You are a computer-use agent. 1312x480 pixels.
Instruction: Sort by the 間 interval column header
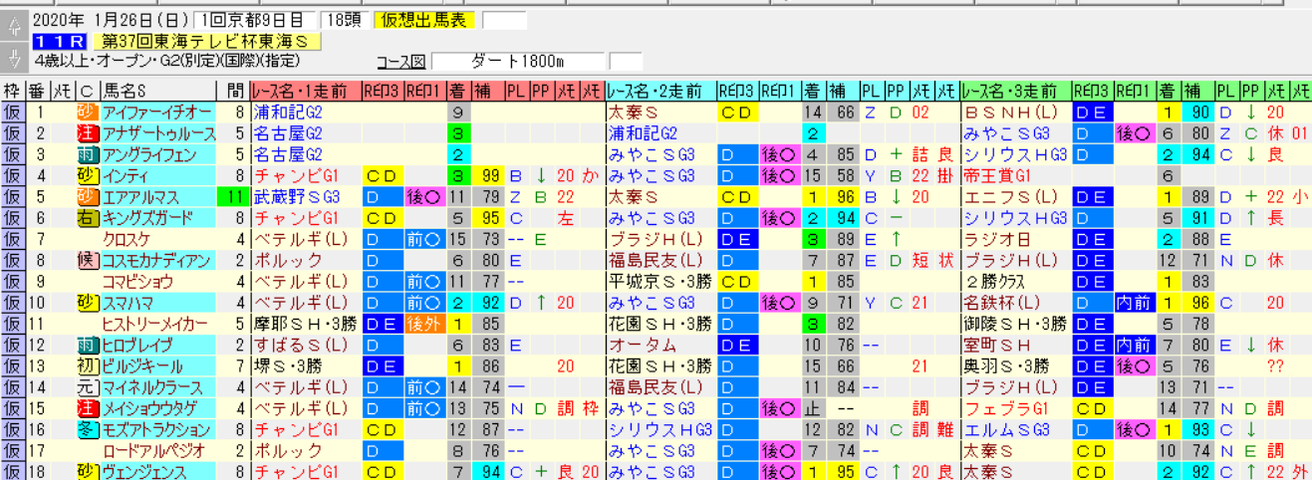point(236,91)
